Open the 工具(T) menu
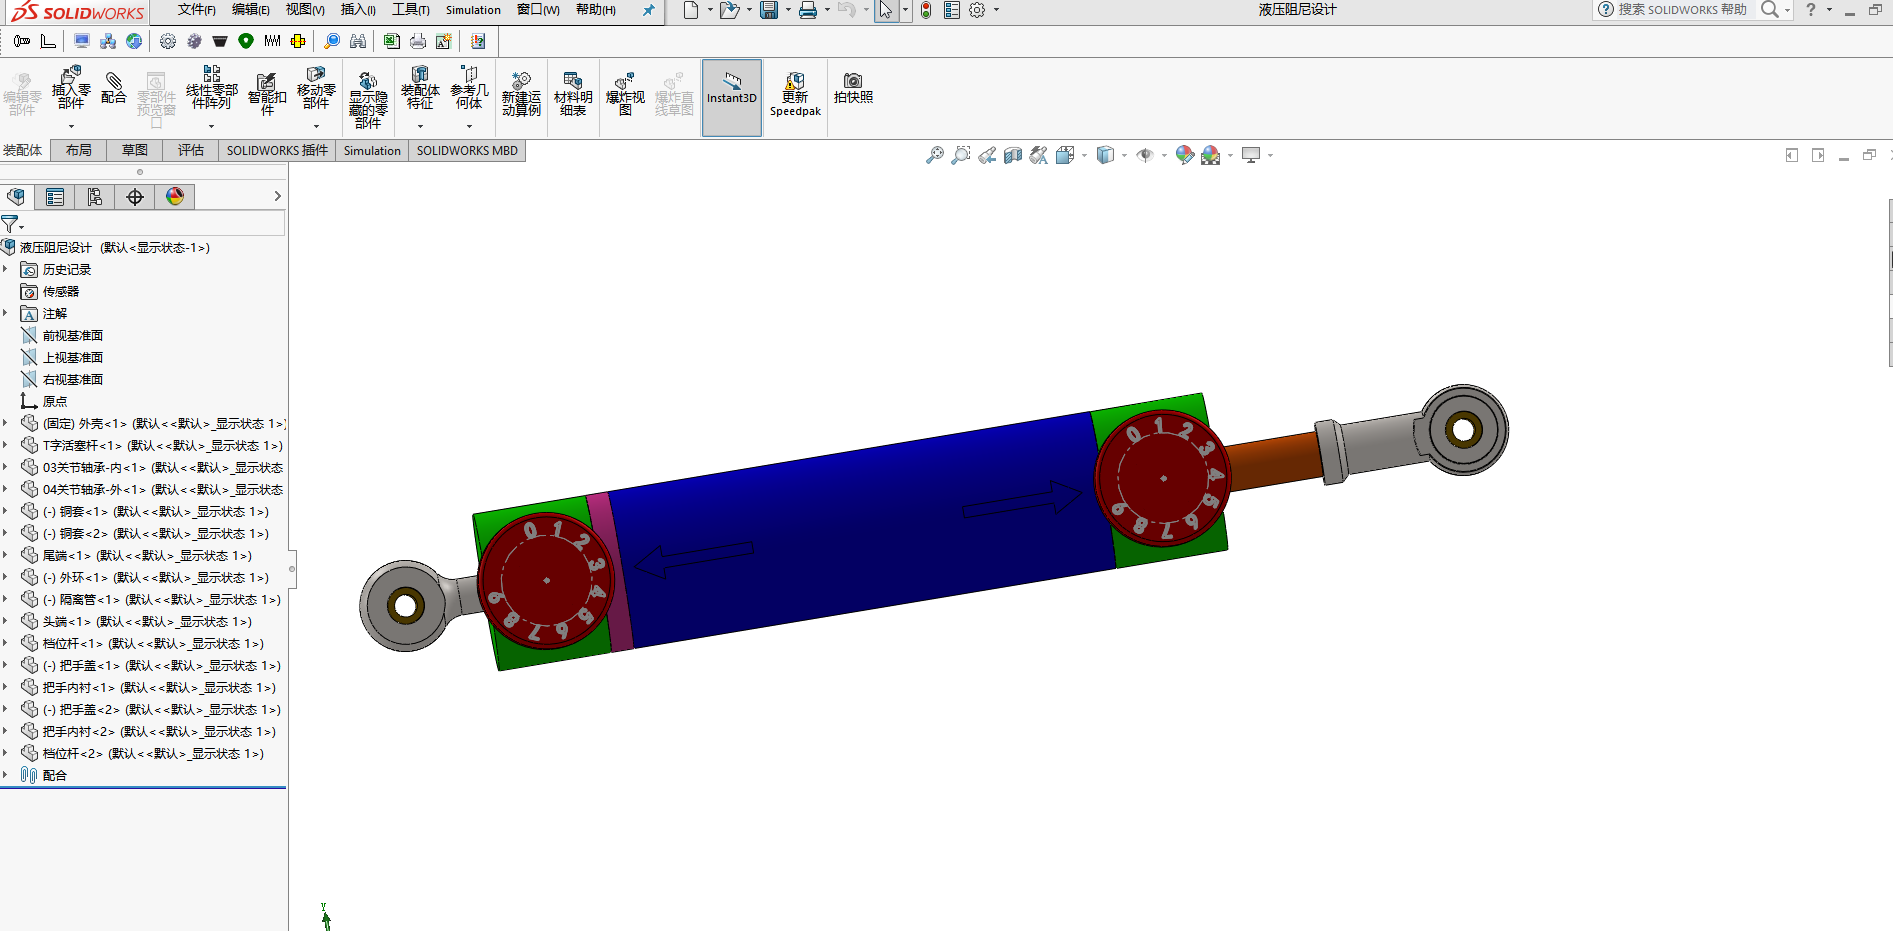 (x=411, y=10)
